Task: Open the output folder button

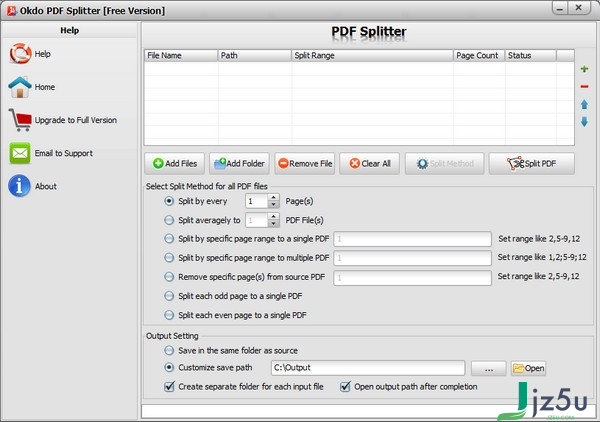Action: point(528,368)
